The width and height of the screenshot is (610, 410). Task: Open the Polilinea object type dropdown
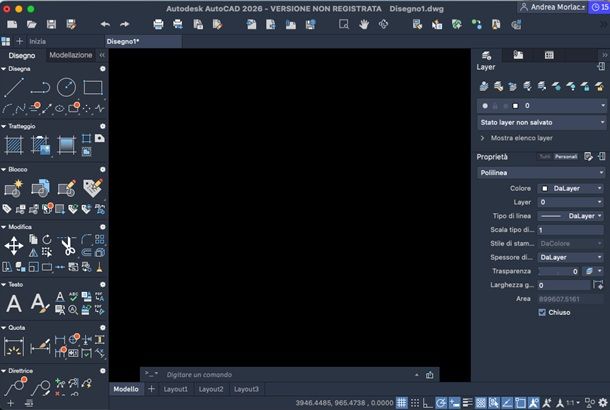[x=542, y=172]
